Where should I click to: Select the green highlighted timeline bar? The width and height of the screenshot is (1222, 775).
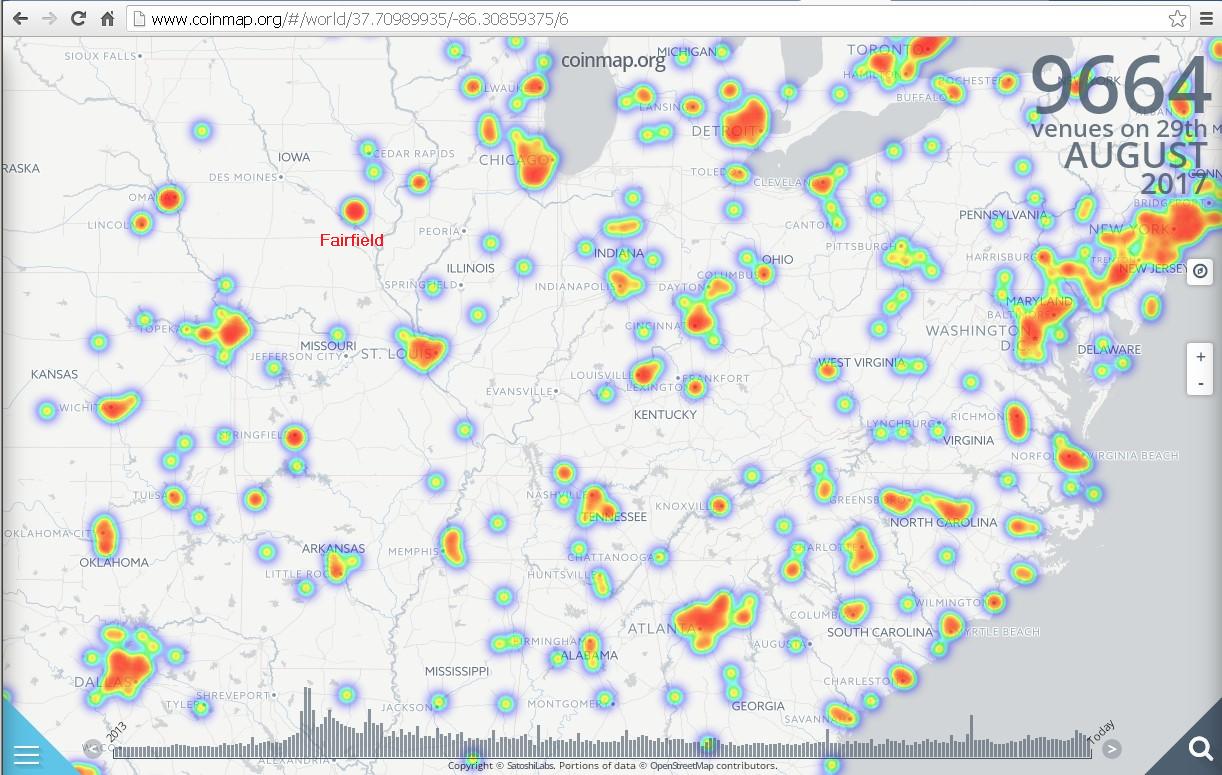coord(708,744)
